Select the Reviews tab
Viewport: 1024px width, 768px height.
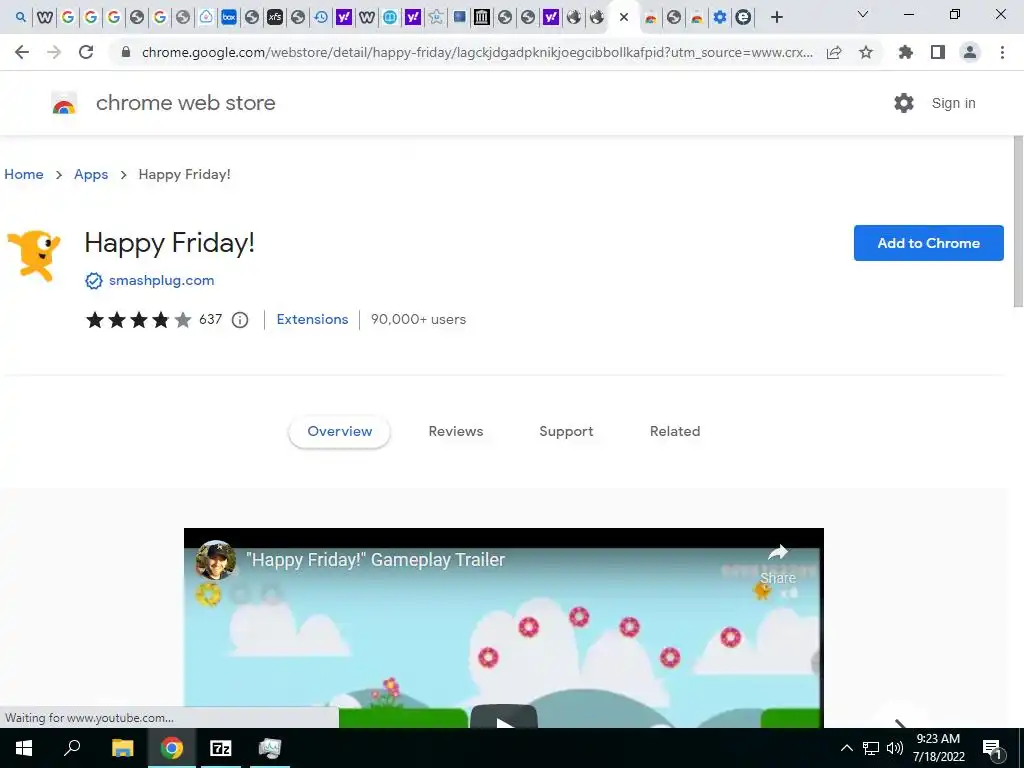(x=456, y=431)
